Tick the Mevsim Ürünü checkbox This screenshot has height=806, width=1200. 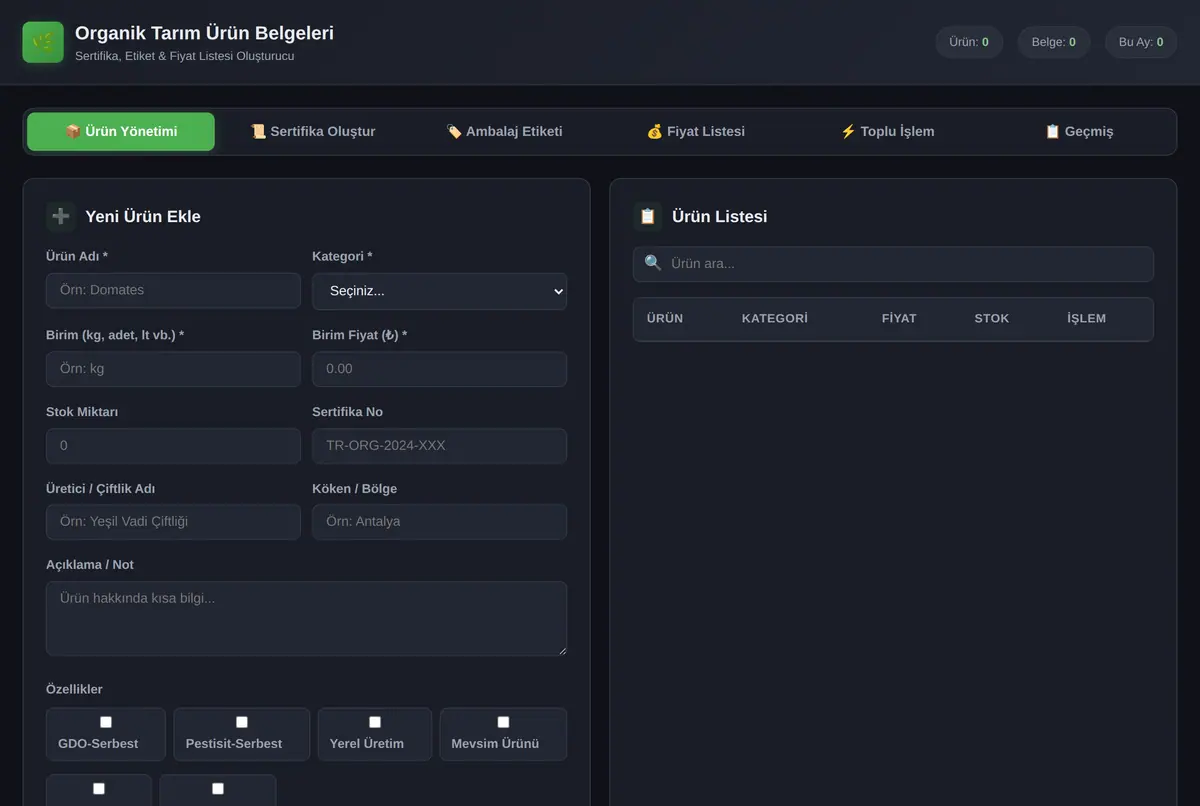click(503, 722)
